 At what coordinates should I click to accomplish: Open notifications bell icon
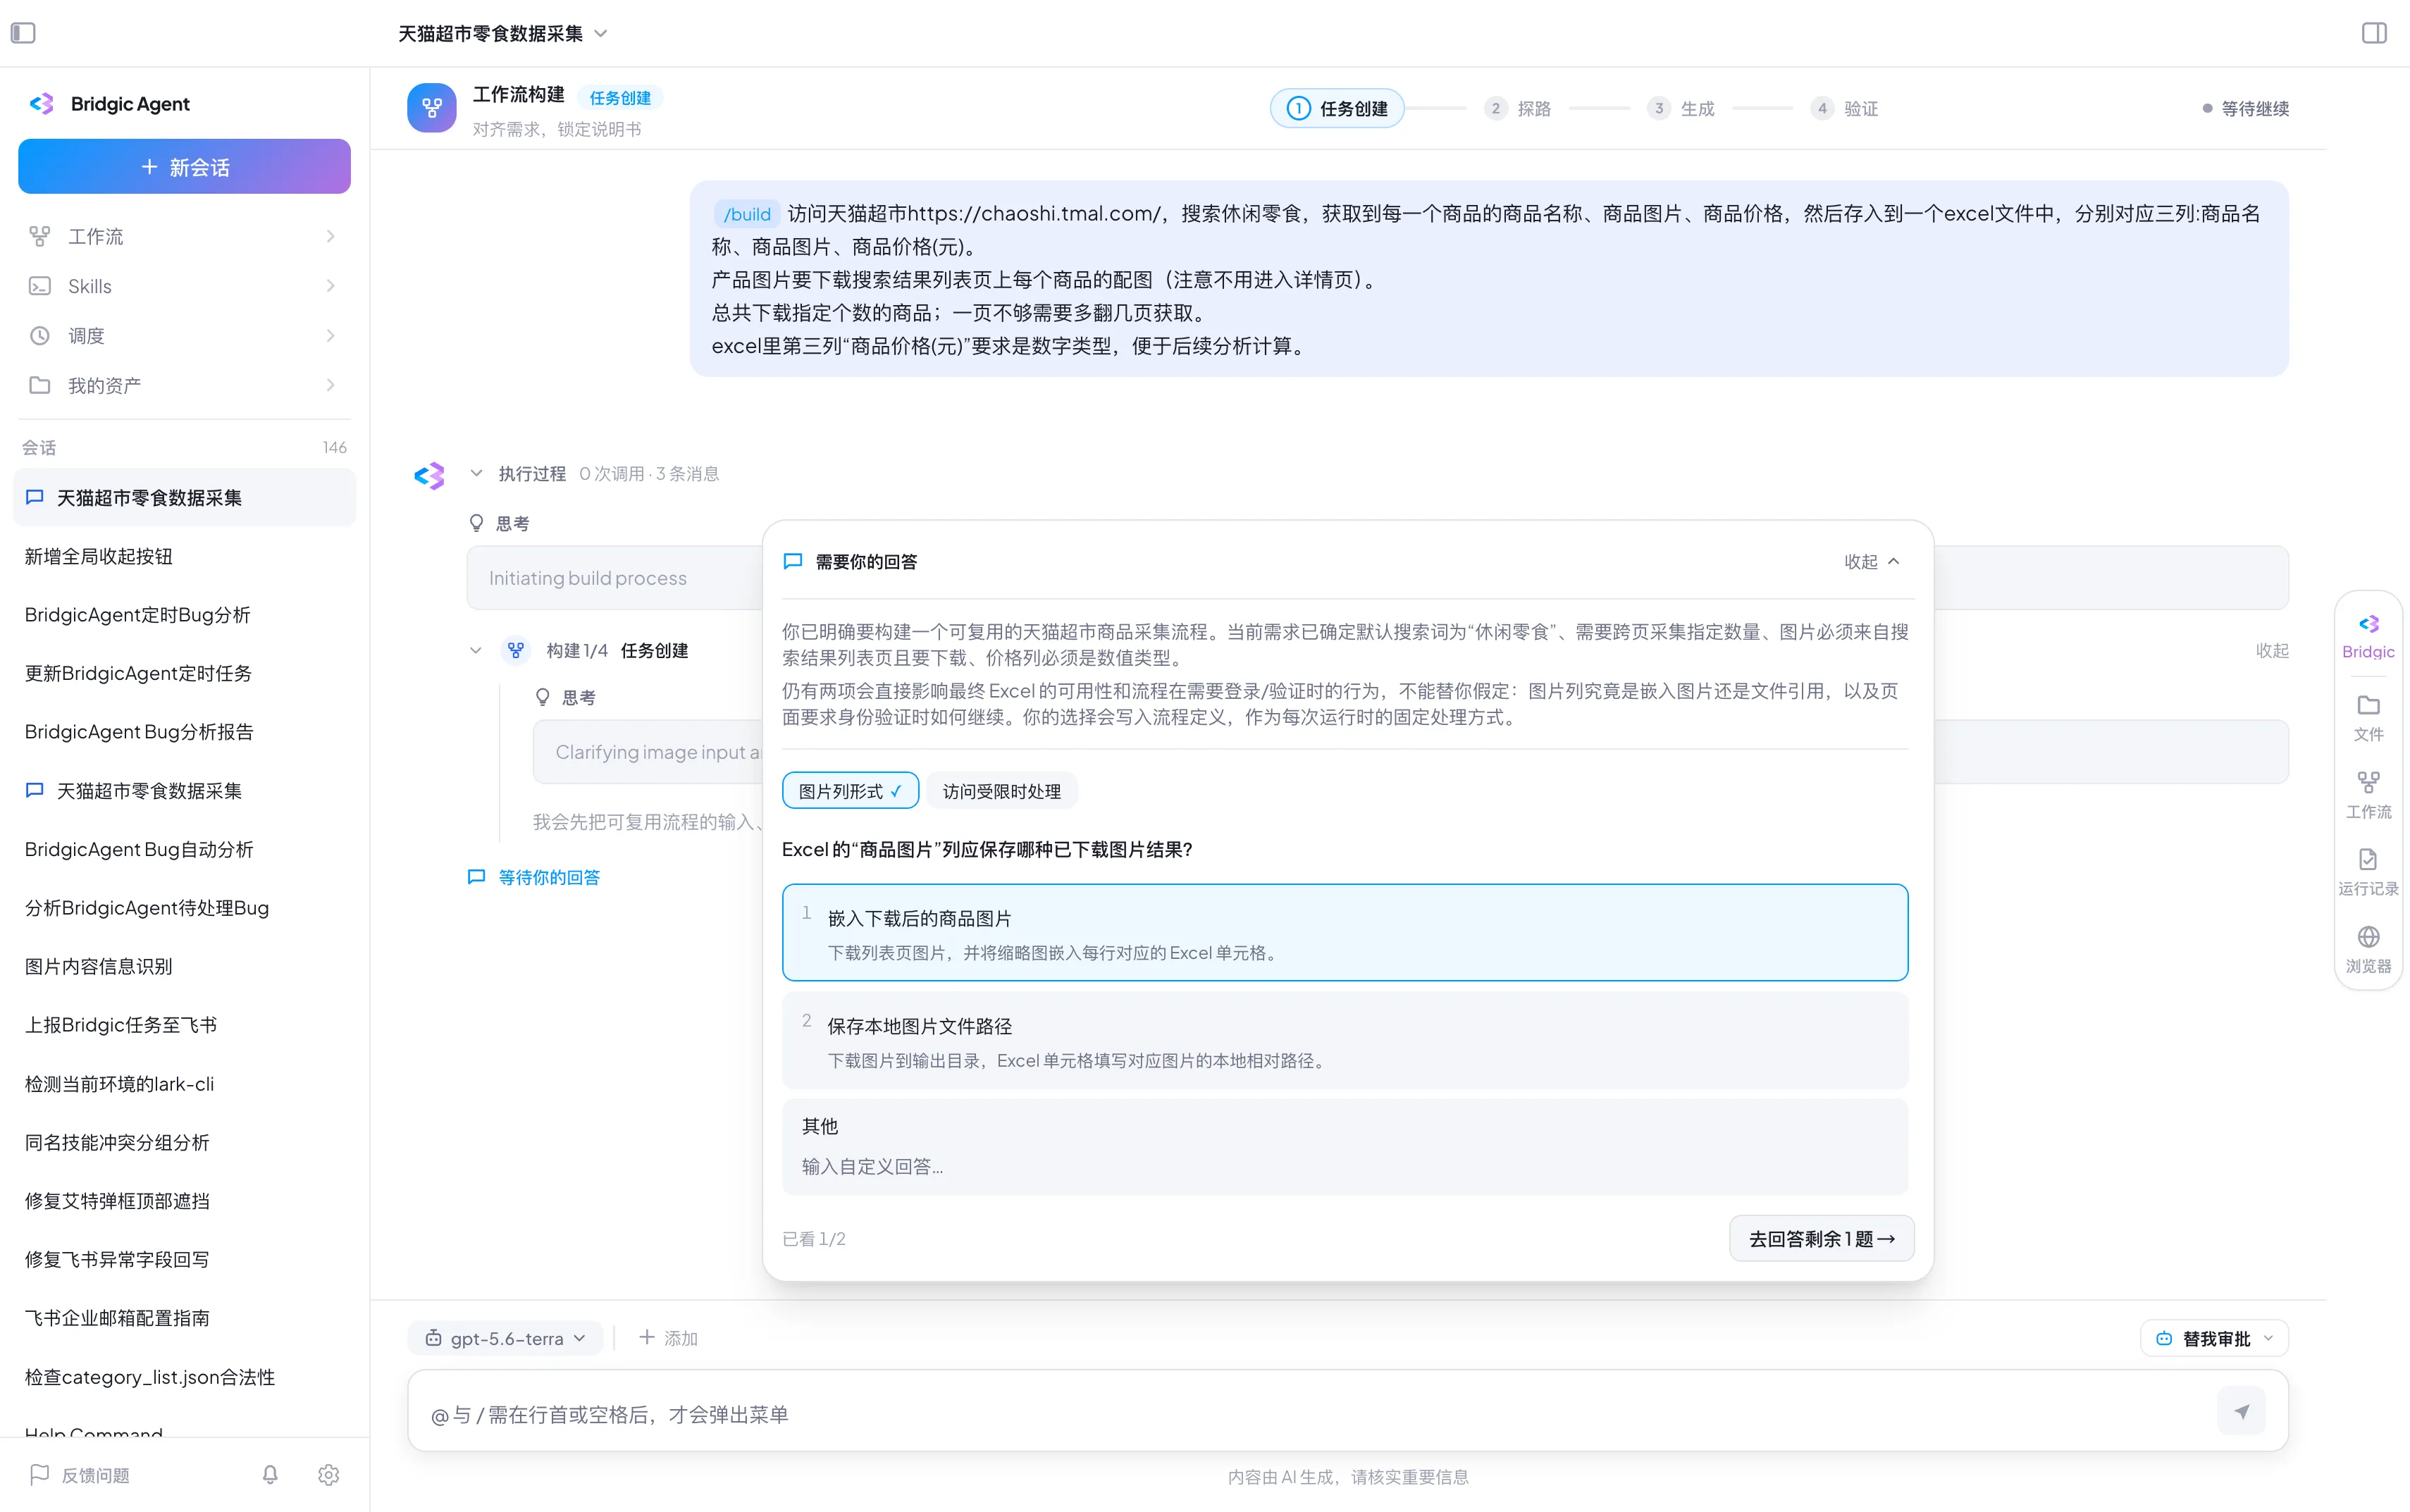[270, 1474]
